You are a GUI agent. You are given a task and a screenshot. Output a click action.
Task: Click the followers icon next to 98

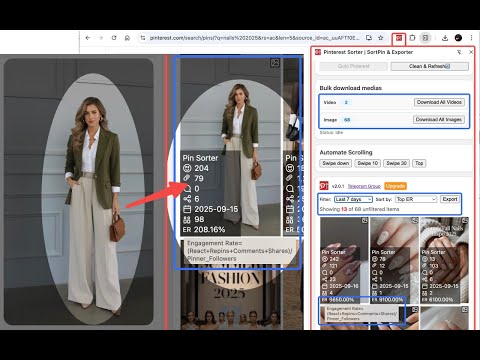tap(187, 220)
